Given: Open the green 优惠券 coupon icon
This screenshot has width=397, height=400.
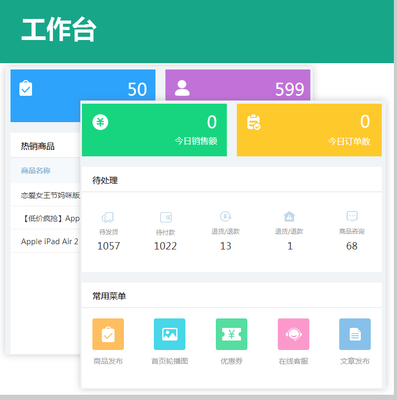Looking at the screenshot, I should [231, 334].
